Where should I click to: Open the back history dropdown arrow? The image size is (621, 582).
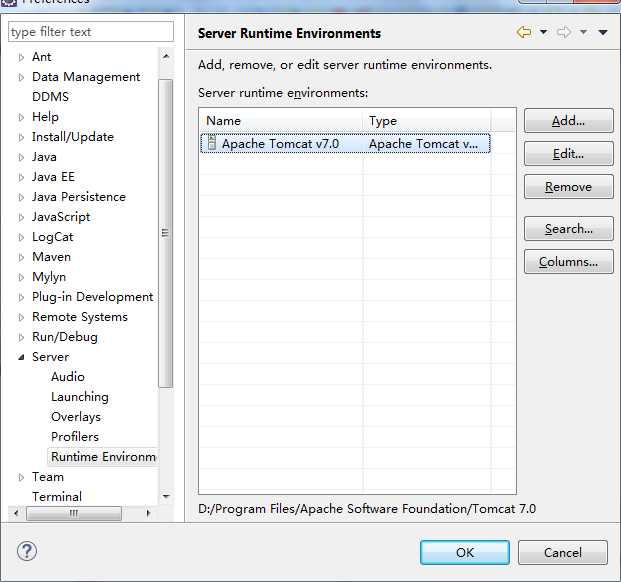pyautogui.click(x=544, y=32)
